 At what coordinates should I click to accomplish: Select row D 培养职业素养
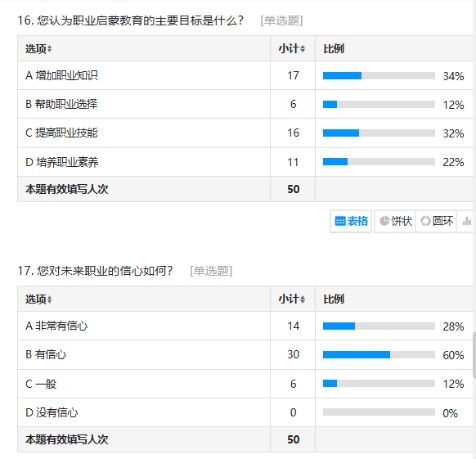click(245, 162)
